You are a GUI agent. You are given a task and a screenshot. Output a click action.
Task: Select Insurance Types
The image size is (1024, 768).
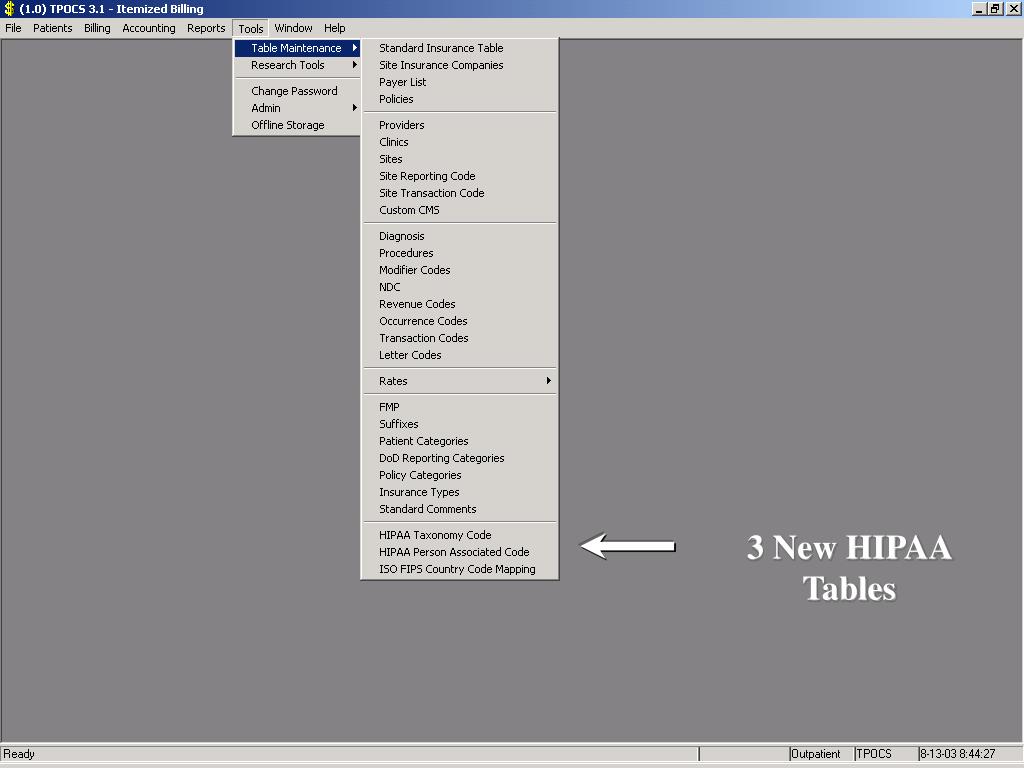click(460, 492)
